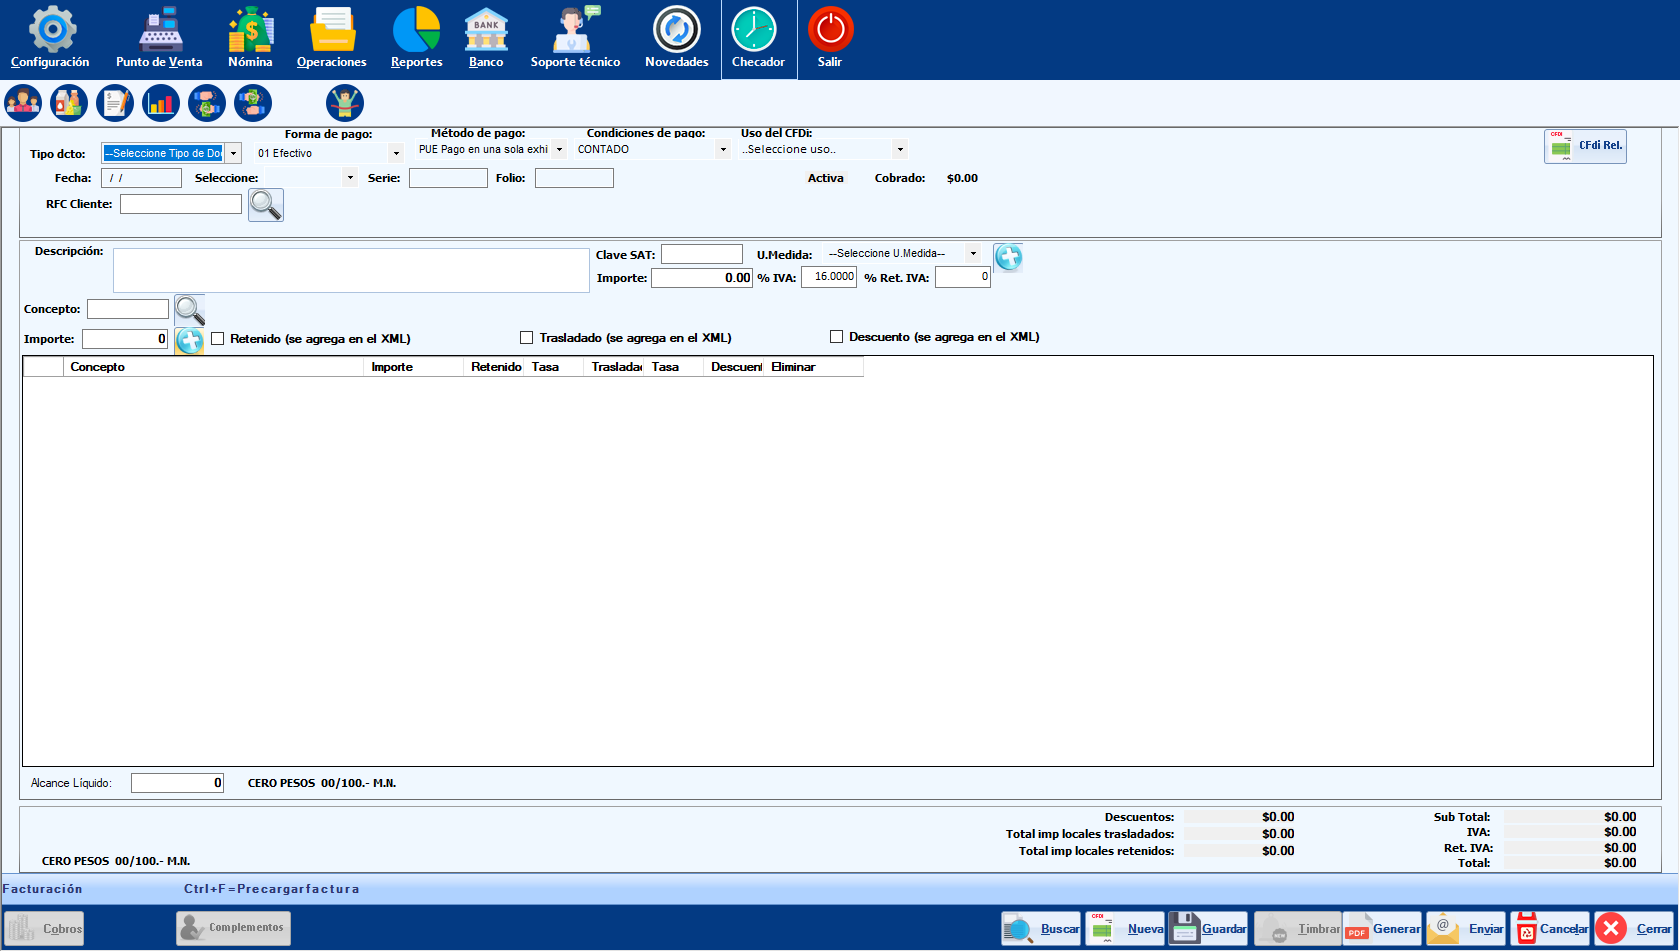The height and width of the screenshot is (952, 1680).
Task: Tick the Descuento checkbox
Action: coord(837,337)
